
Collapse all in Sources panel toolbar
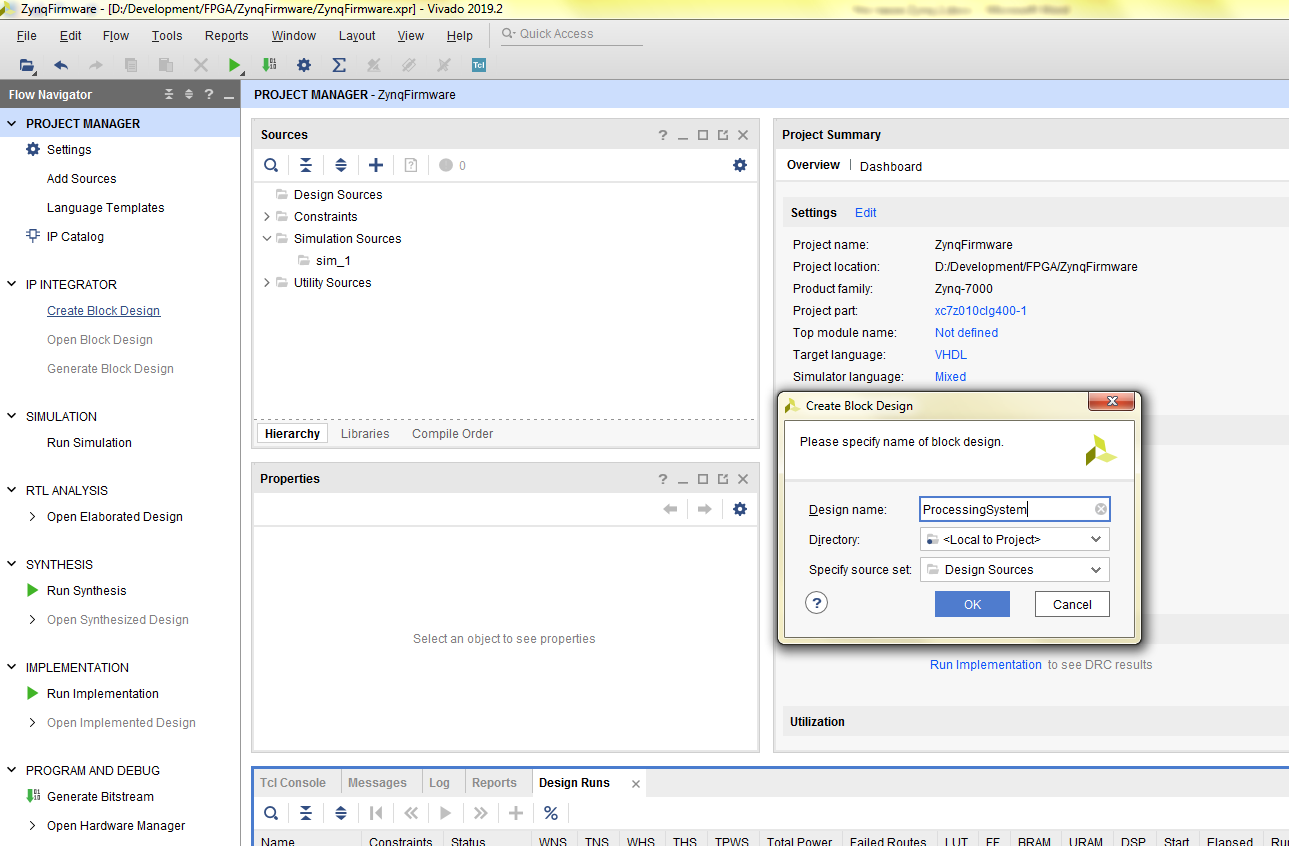click(x=306, y=165)
